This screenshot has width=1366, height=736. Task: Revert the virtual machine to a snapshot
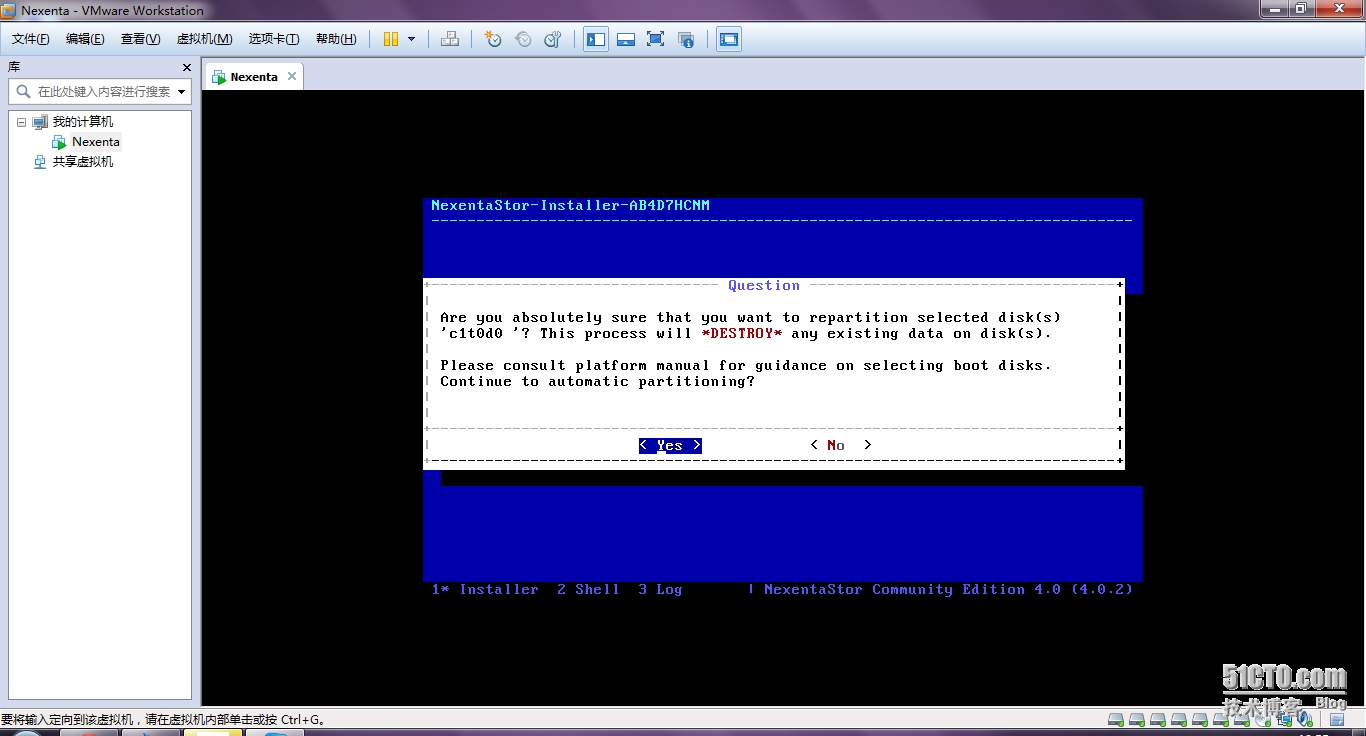point(523,39)
